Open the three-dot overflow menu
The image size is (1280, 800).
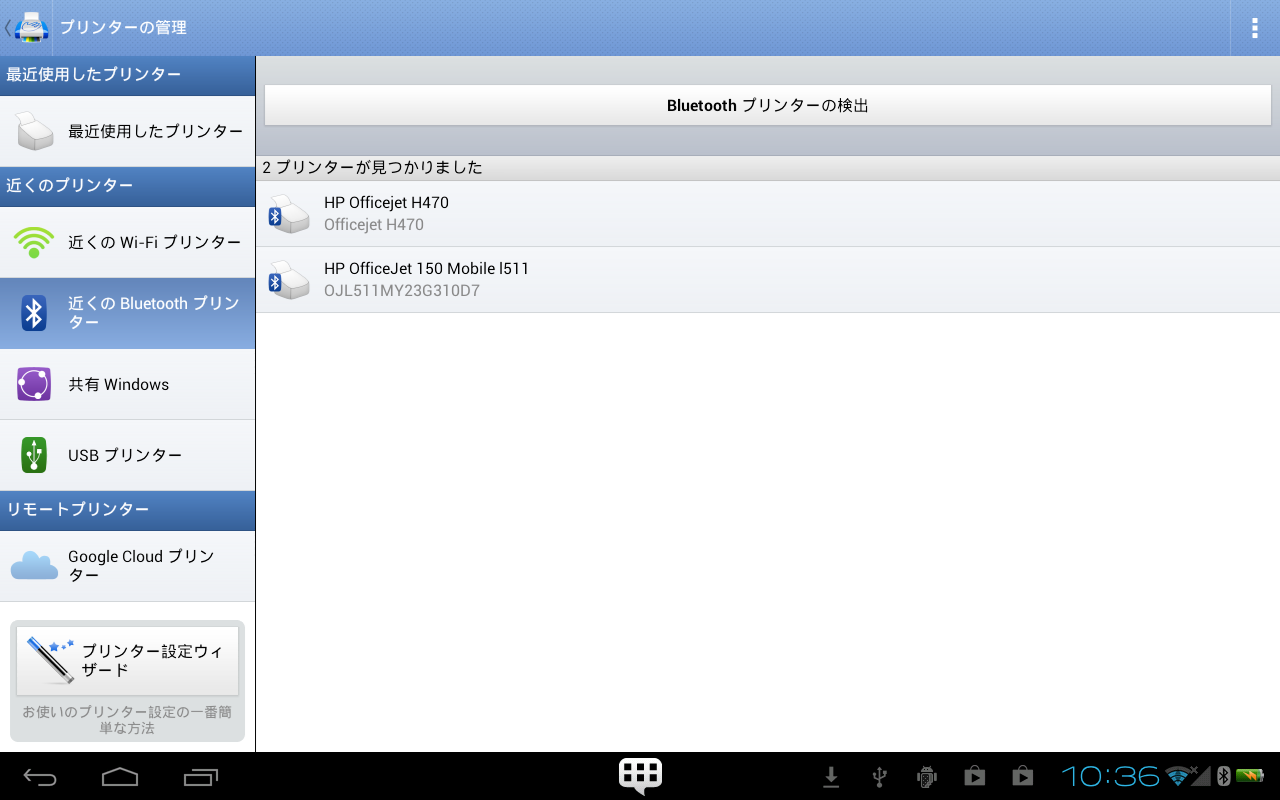pos(1254,28)
